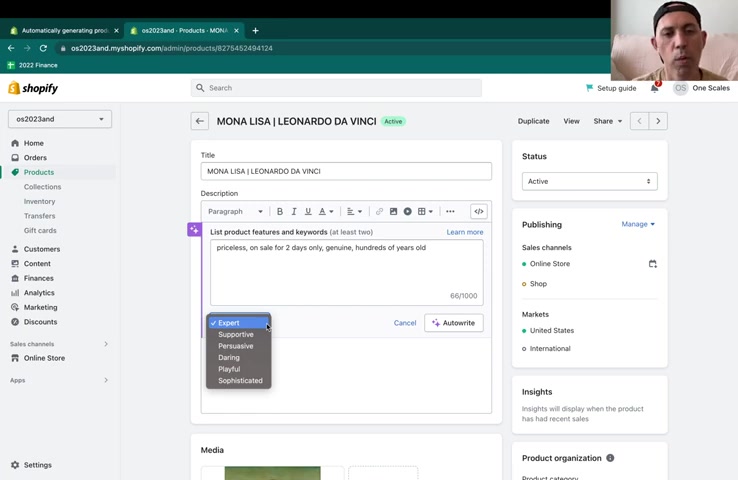Click the Shopify search field
Viewport: 738px width, 480px height.
[x=336, y=88]
